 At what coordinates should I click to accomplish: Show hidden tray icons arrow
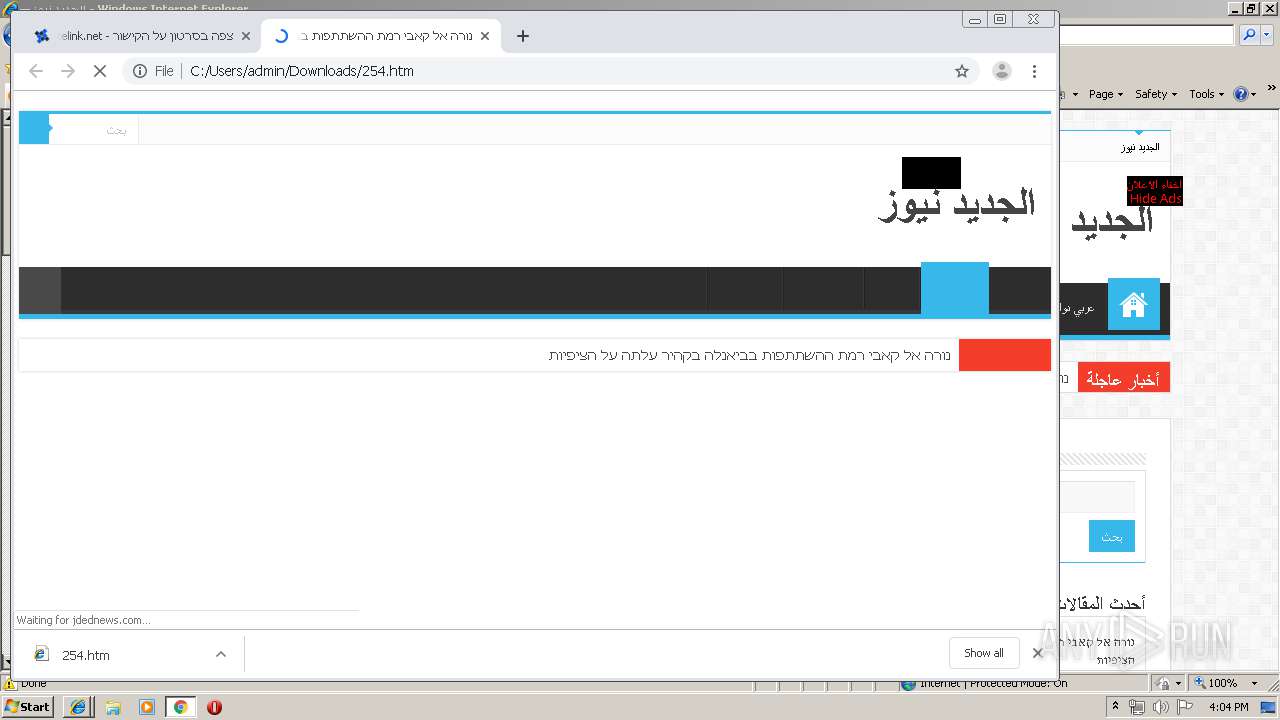click(x=1116, y=707)
